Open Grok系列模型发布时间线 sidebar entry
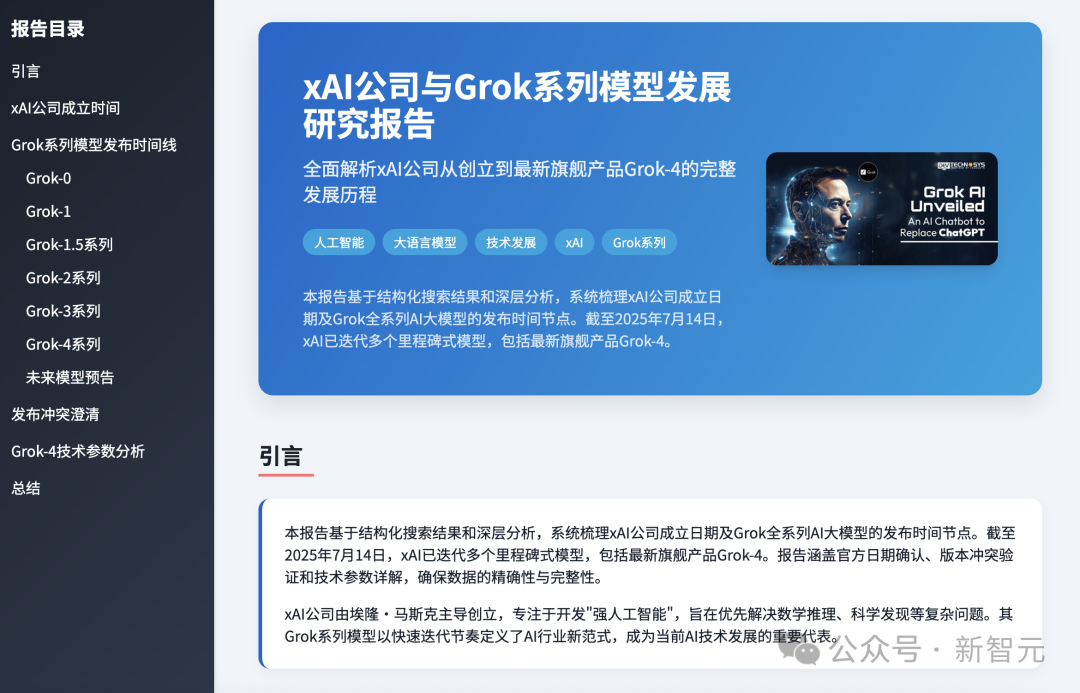Screen dimensions: 1080x693 click(94, 145)
